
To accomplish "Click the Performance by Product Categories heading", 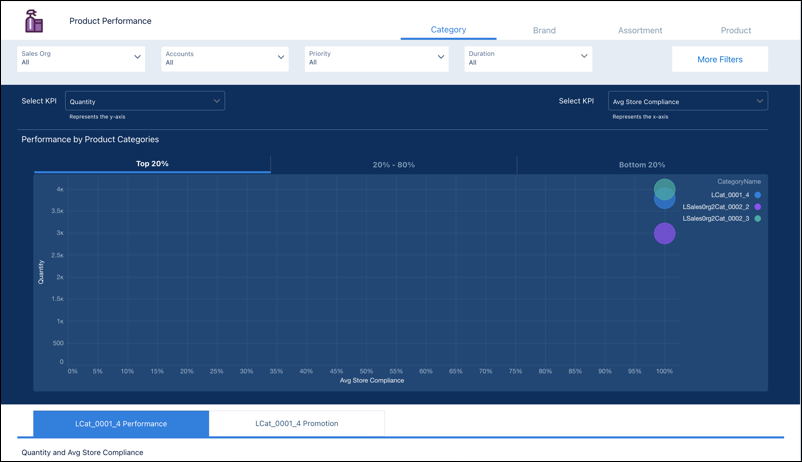I will coord(90,139).
